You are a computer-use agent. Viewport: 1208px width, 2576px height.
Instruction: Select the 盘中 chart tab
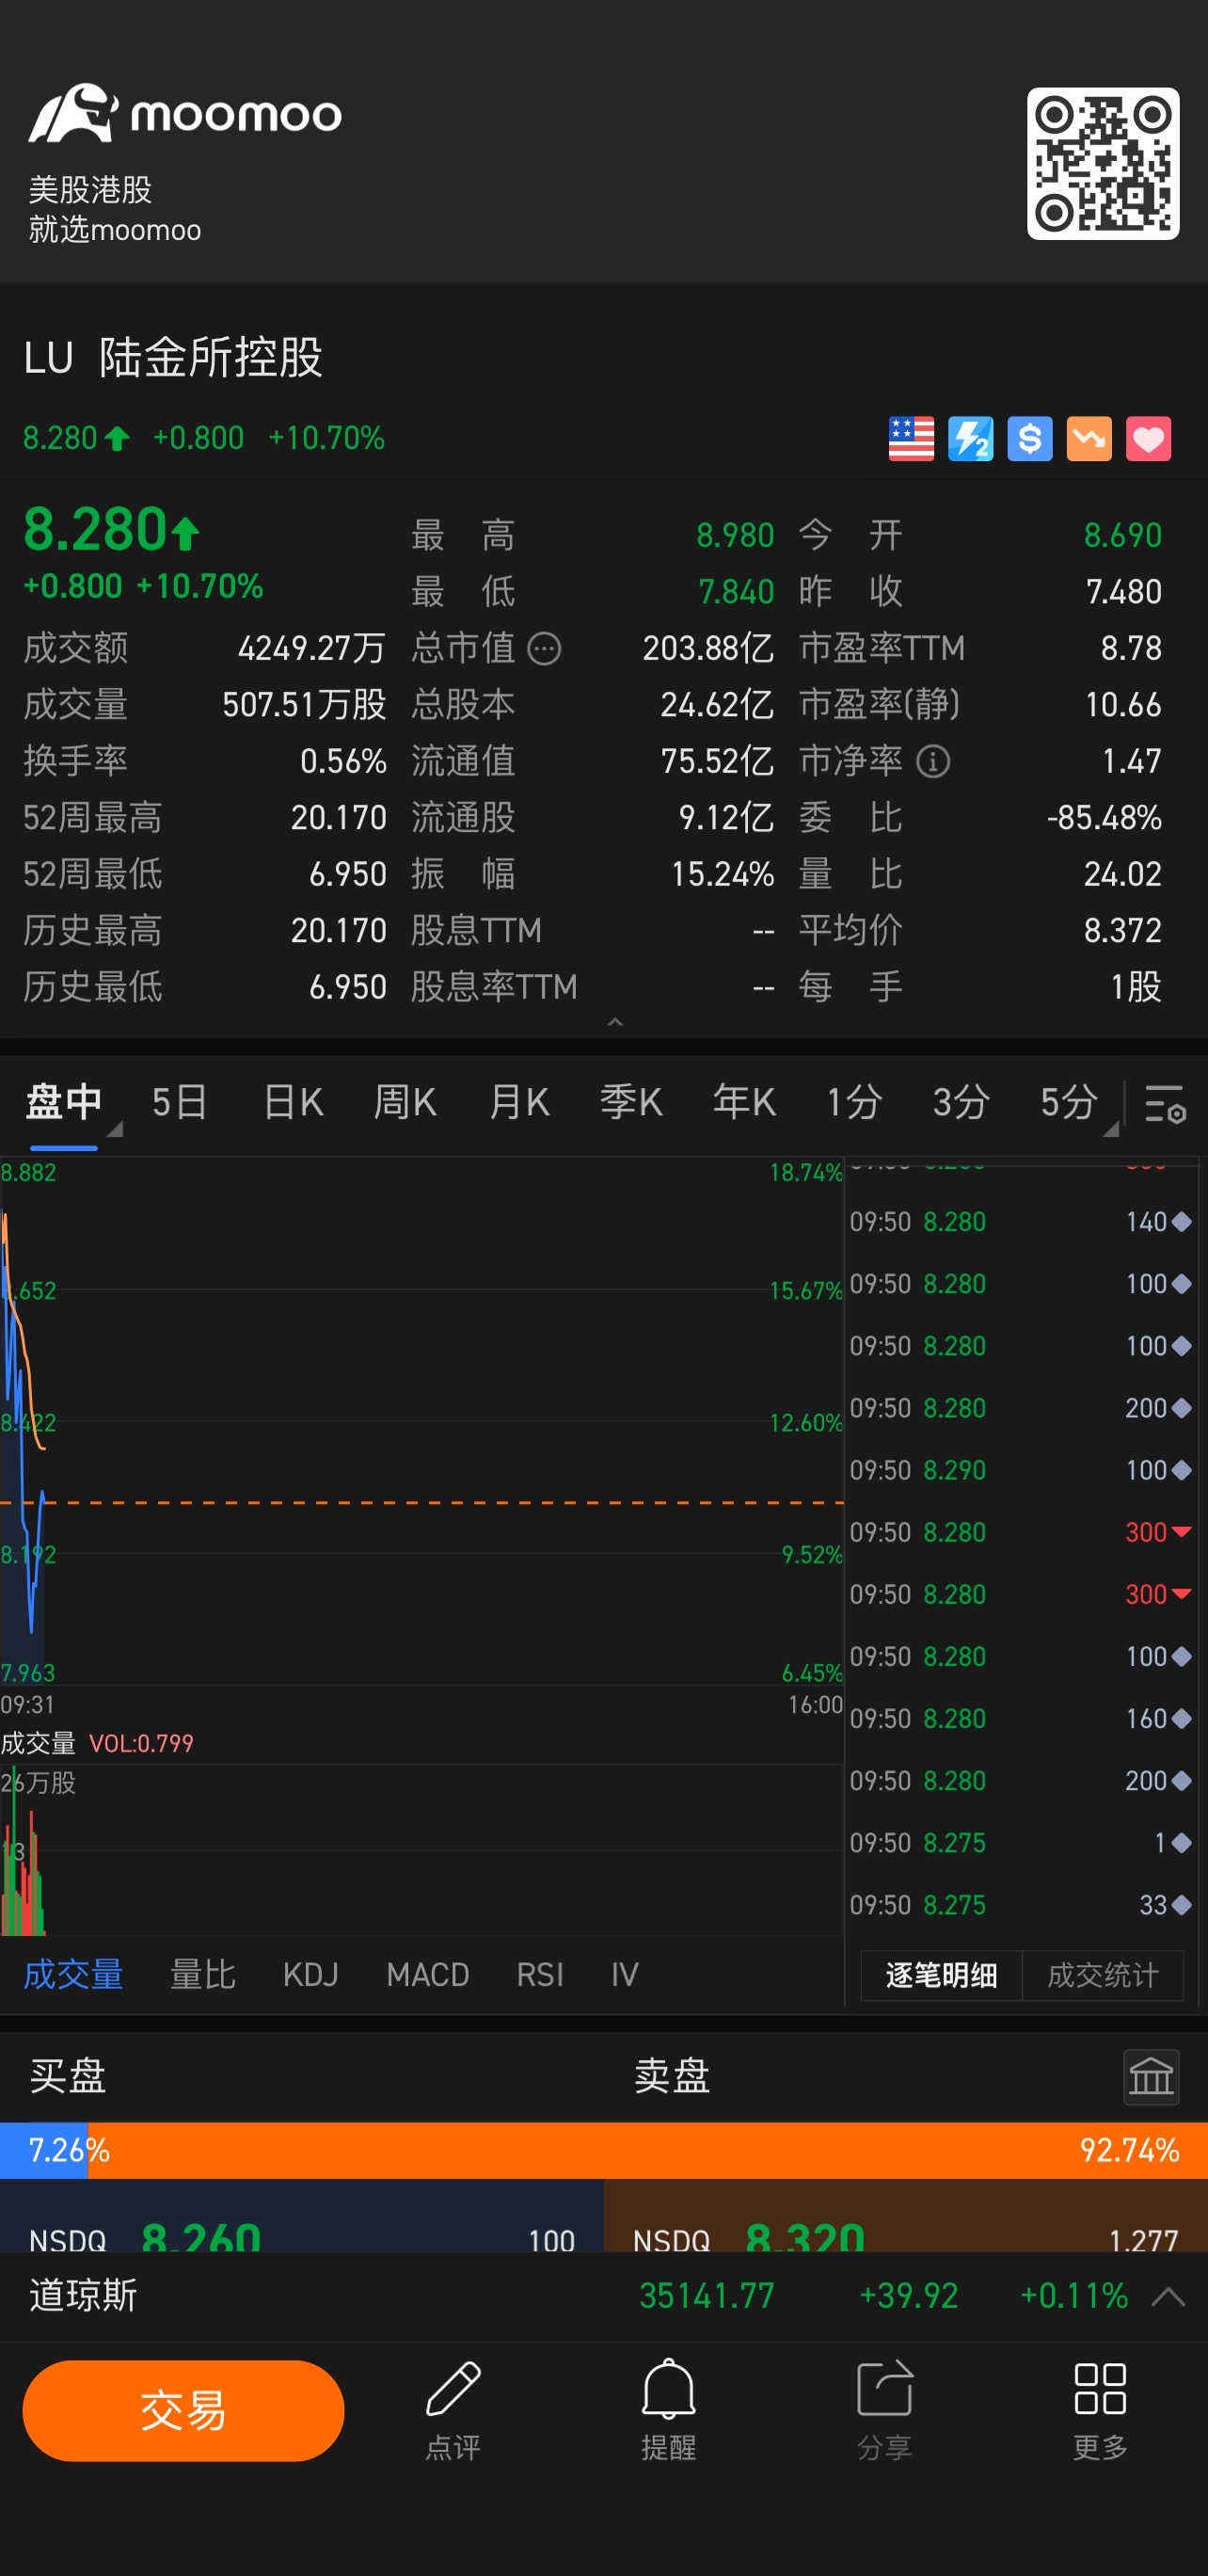tap(63, 1102)
